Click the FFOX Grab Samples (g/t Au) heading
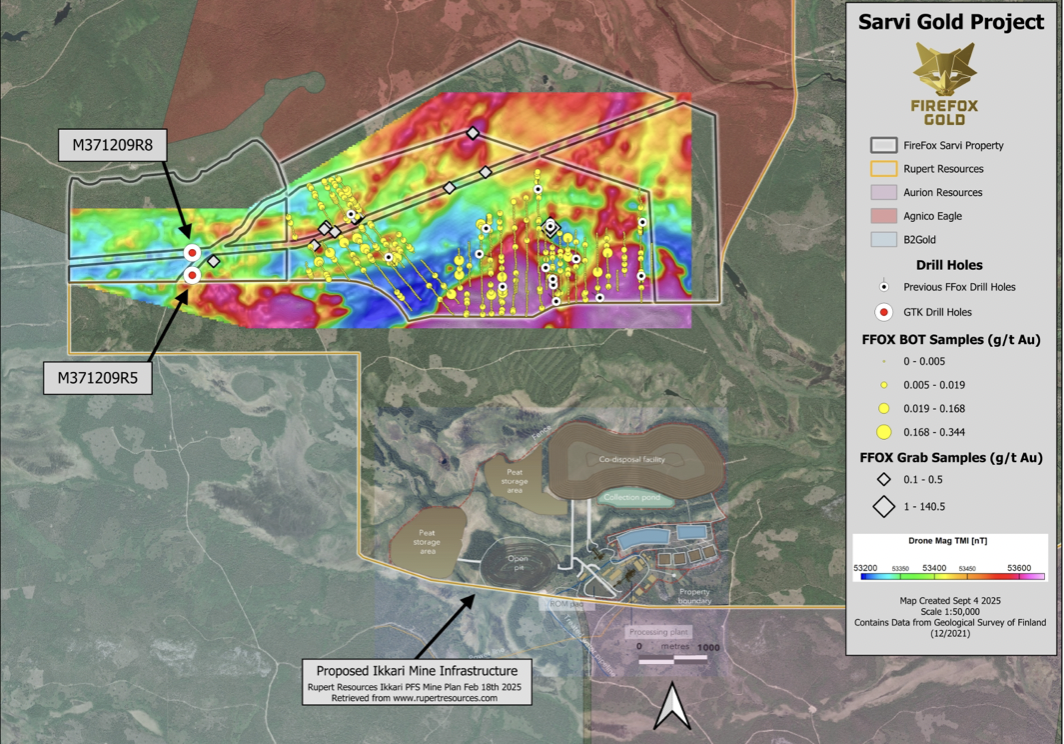1064x744 pixels. click(951, 458)
